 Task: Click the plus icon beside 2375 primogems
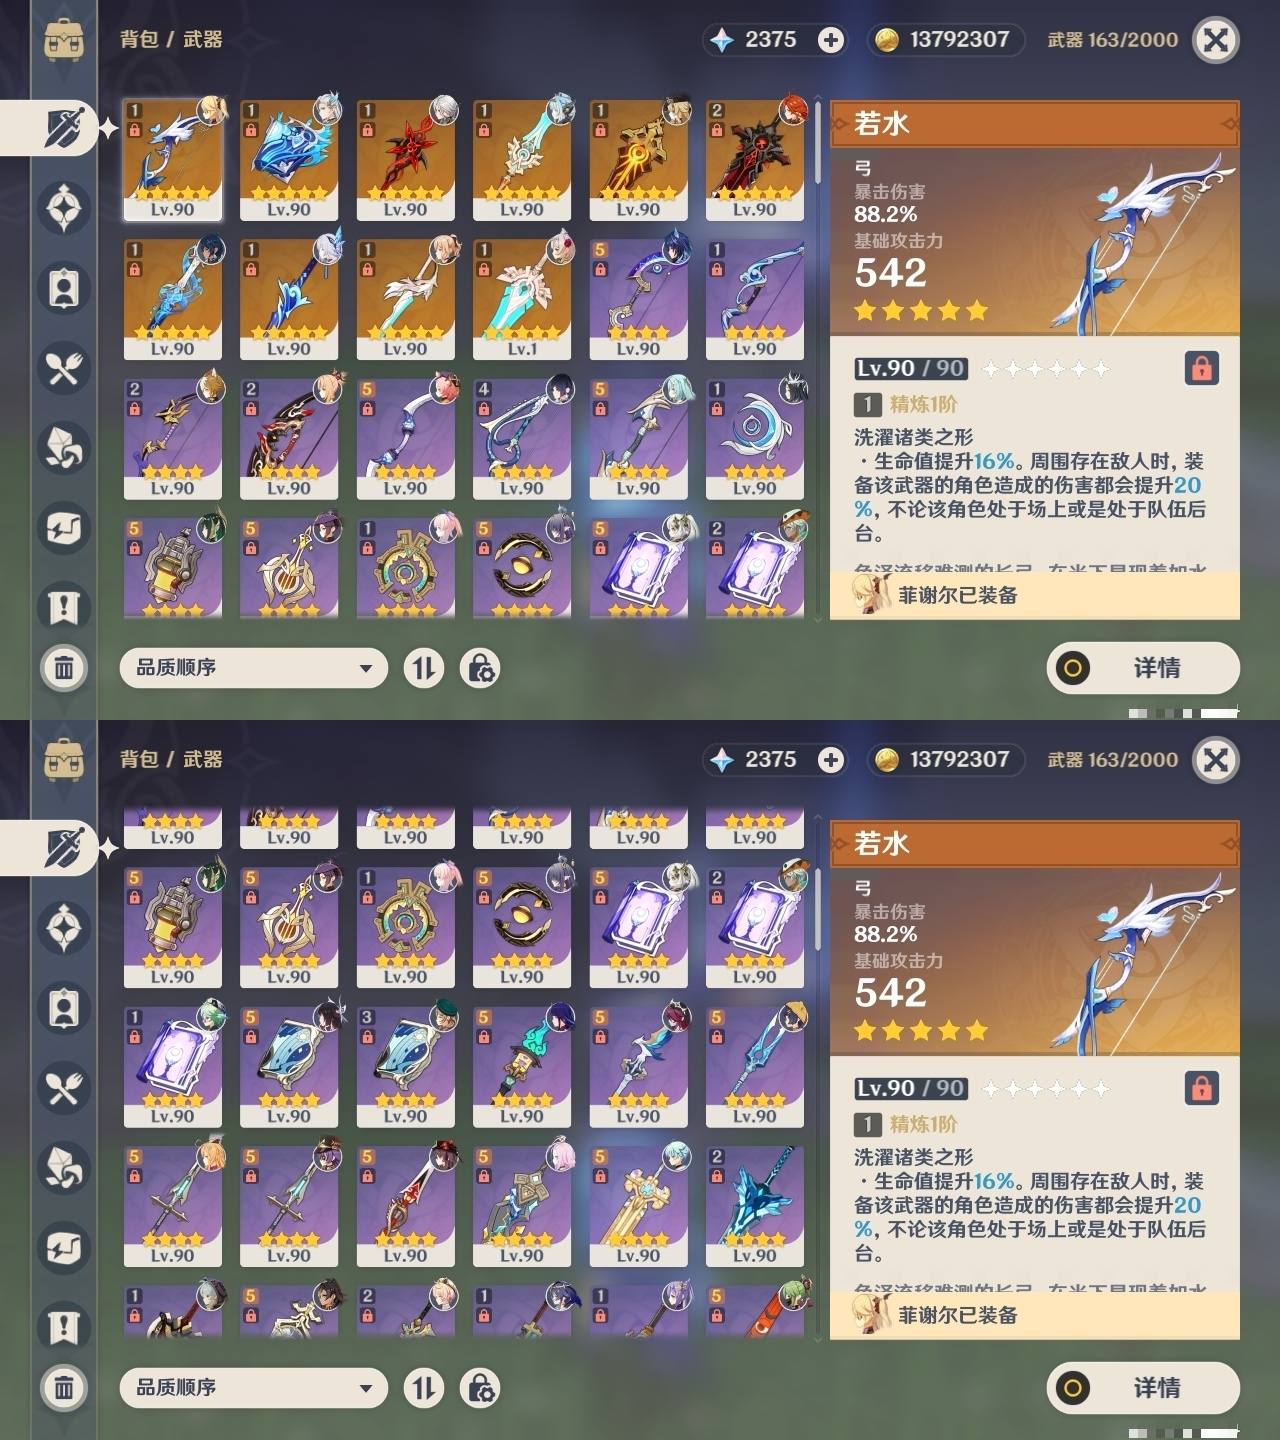point(830,39)
